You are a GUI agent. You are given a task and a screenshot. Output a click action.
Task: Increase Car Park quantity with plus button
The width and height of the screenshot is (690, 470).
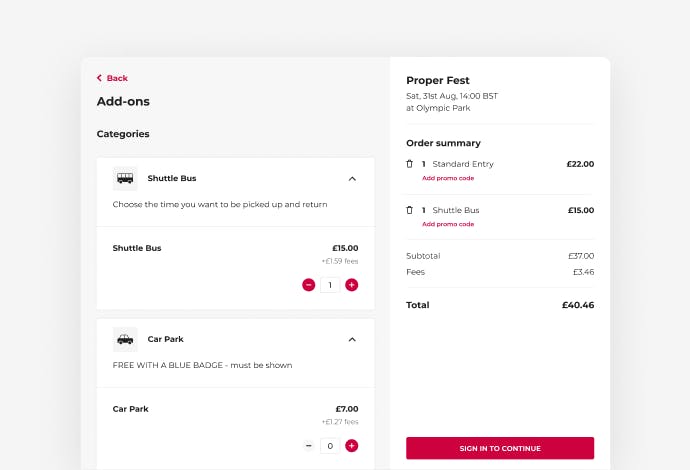pyautogui.click(x=351, y=446)
